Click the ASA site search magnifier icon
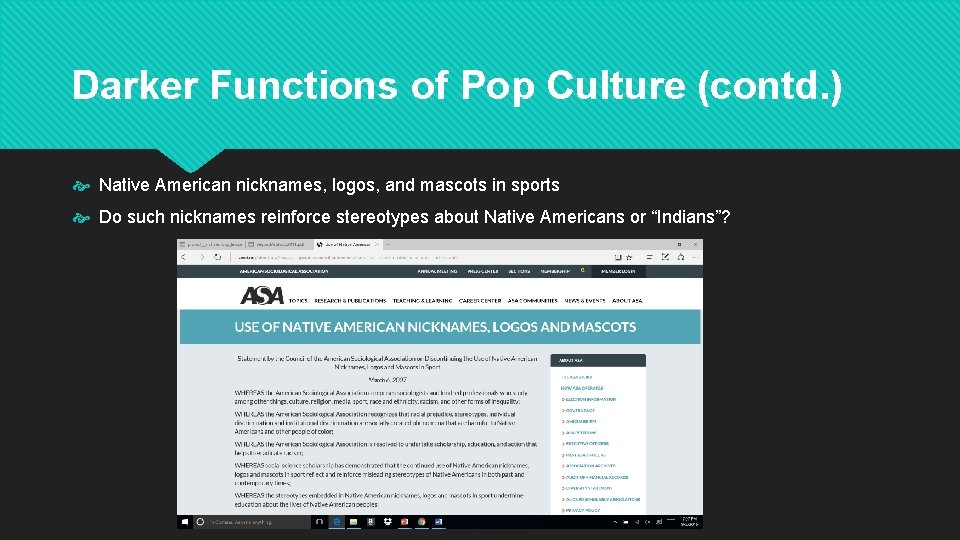This screenshot has height=540, width=960. click(x=582, y=270)
